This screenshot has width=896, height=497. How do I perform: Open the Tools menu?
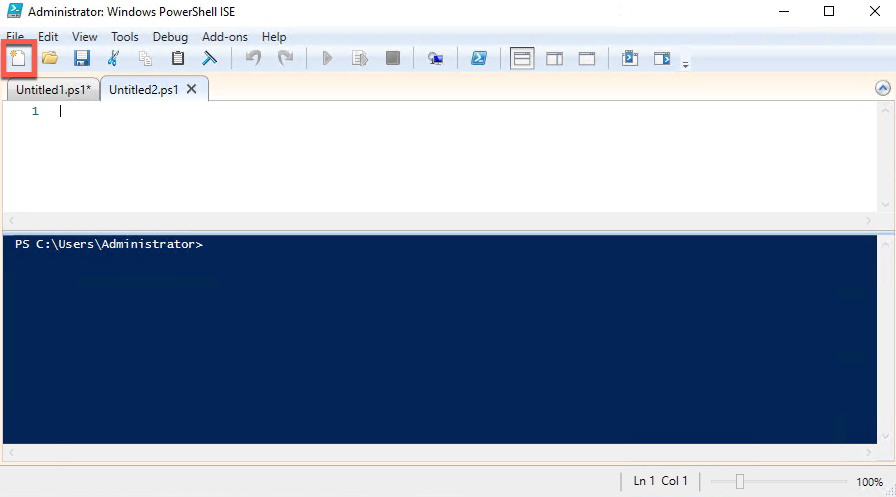tap(125, 37)
